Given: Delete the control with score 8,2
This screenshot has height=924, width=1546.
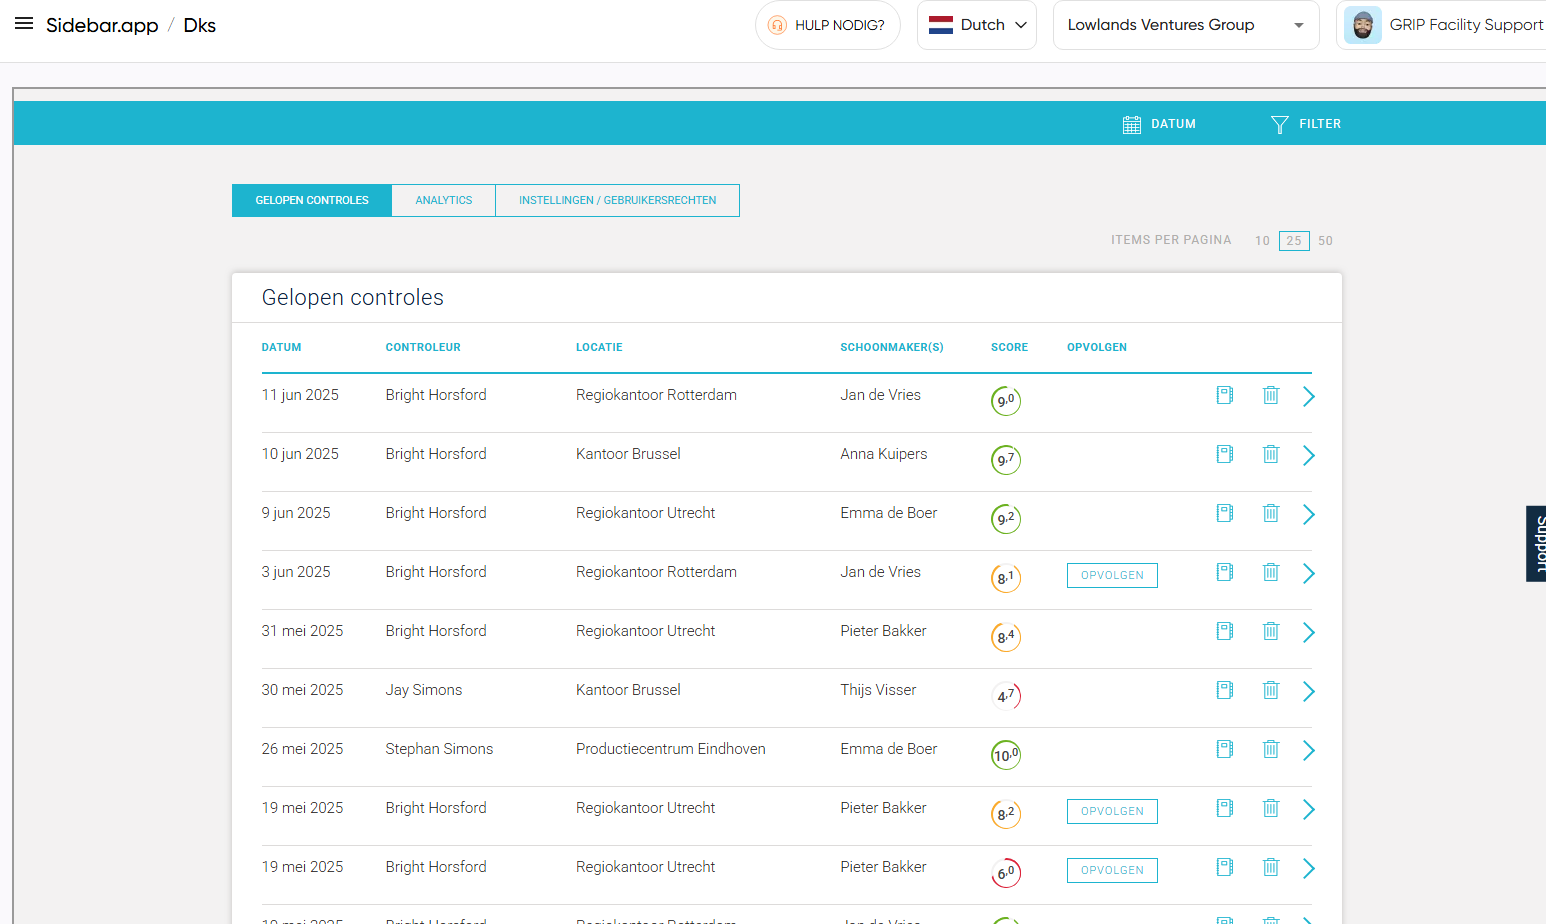Looking at the screenshot, I should pos(1271,808).
